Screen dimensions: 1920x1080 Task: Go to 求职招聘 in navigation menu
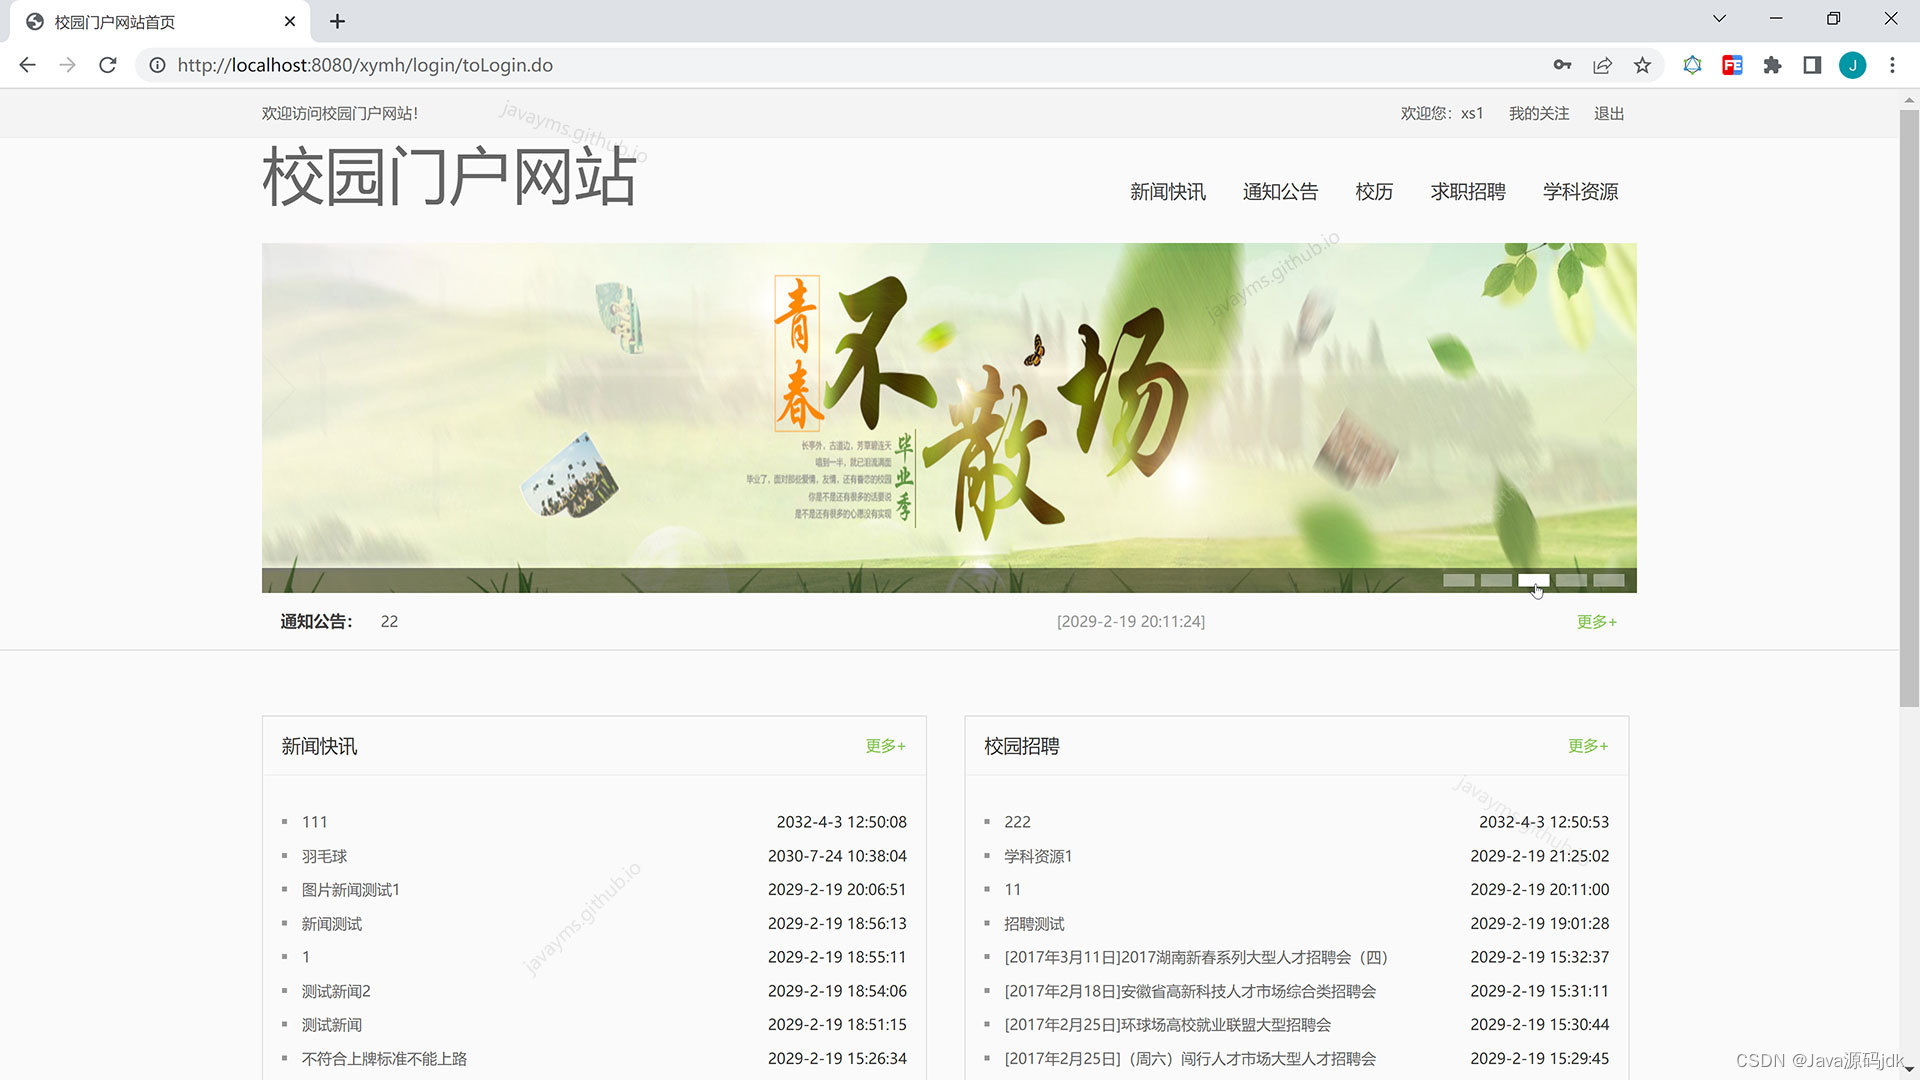(x=1467, y=192)
